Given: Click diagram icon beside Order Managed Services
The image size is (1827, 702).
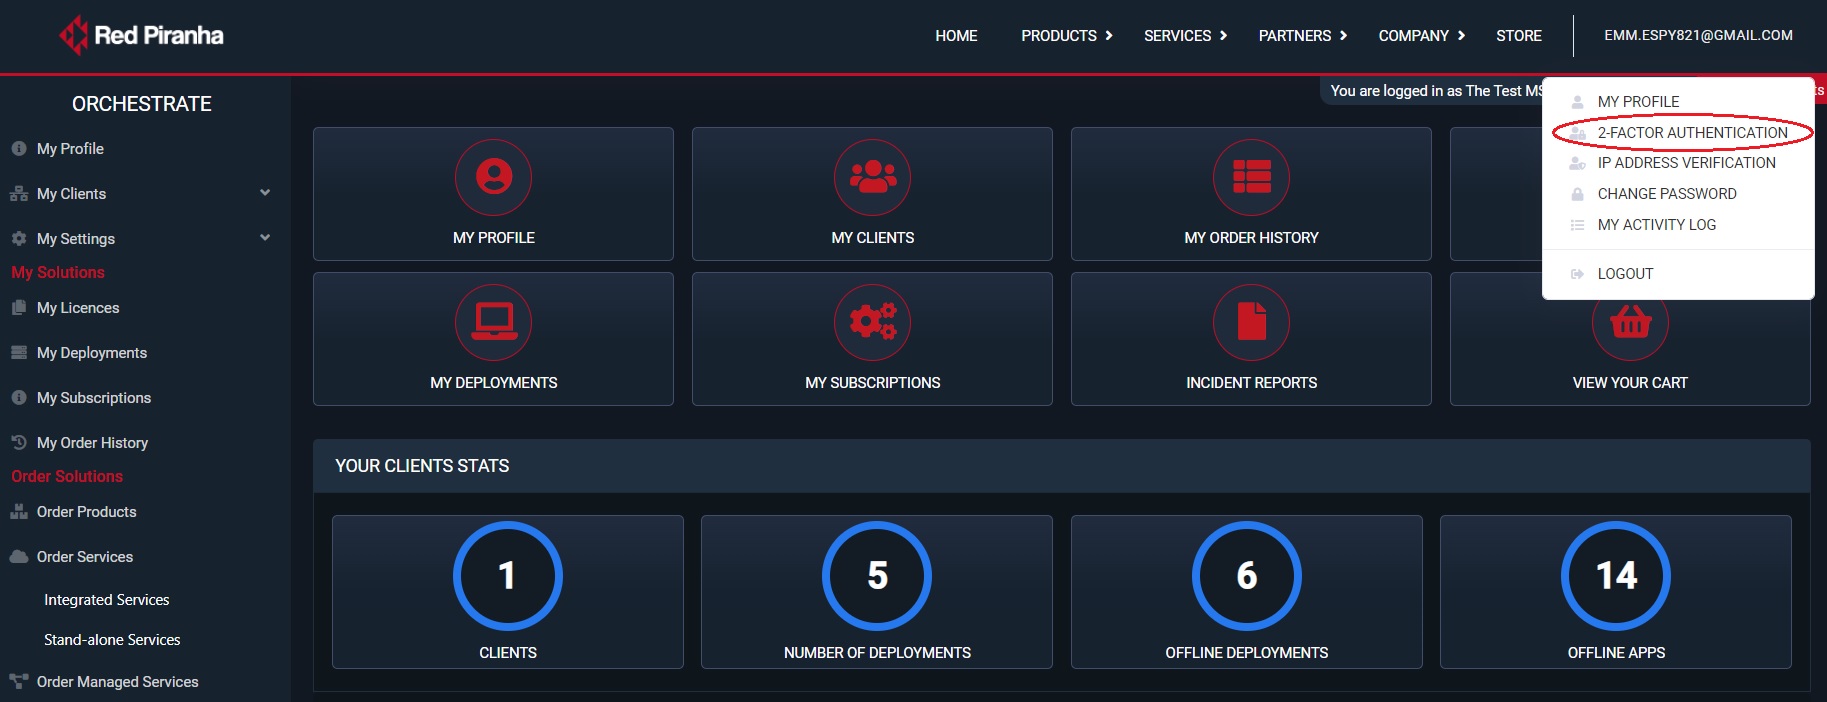Looking at the screenshot, I should [19, 681].
